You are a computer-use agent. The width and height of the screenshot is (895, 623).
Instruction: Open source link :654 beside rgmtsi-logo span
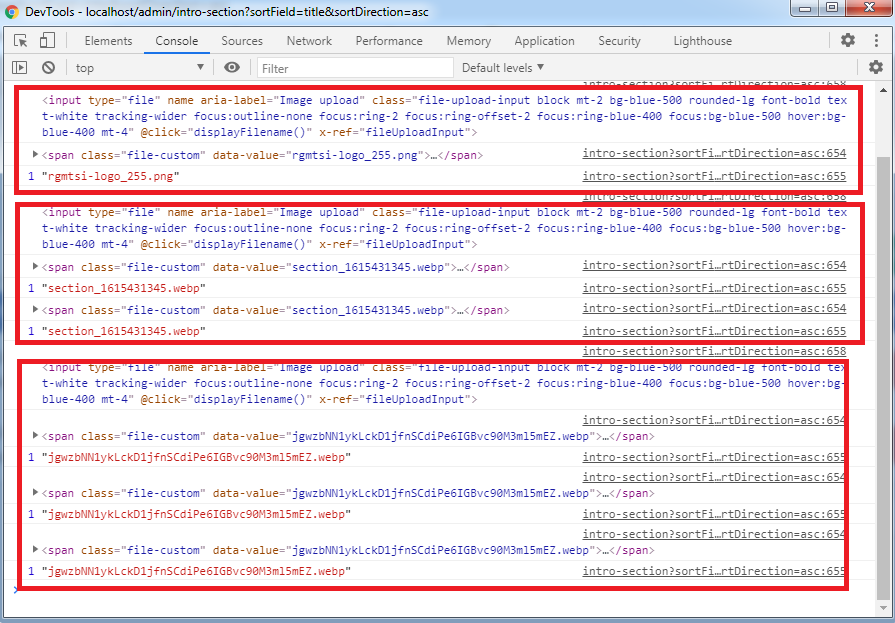(x=714, y=153)
